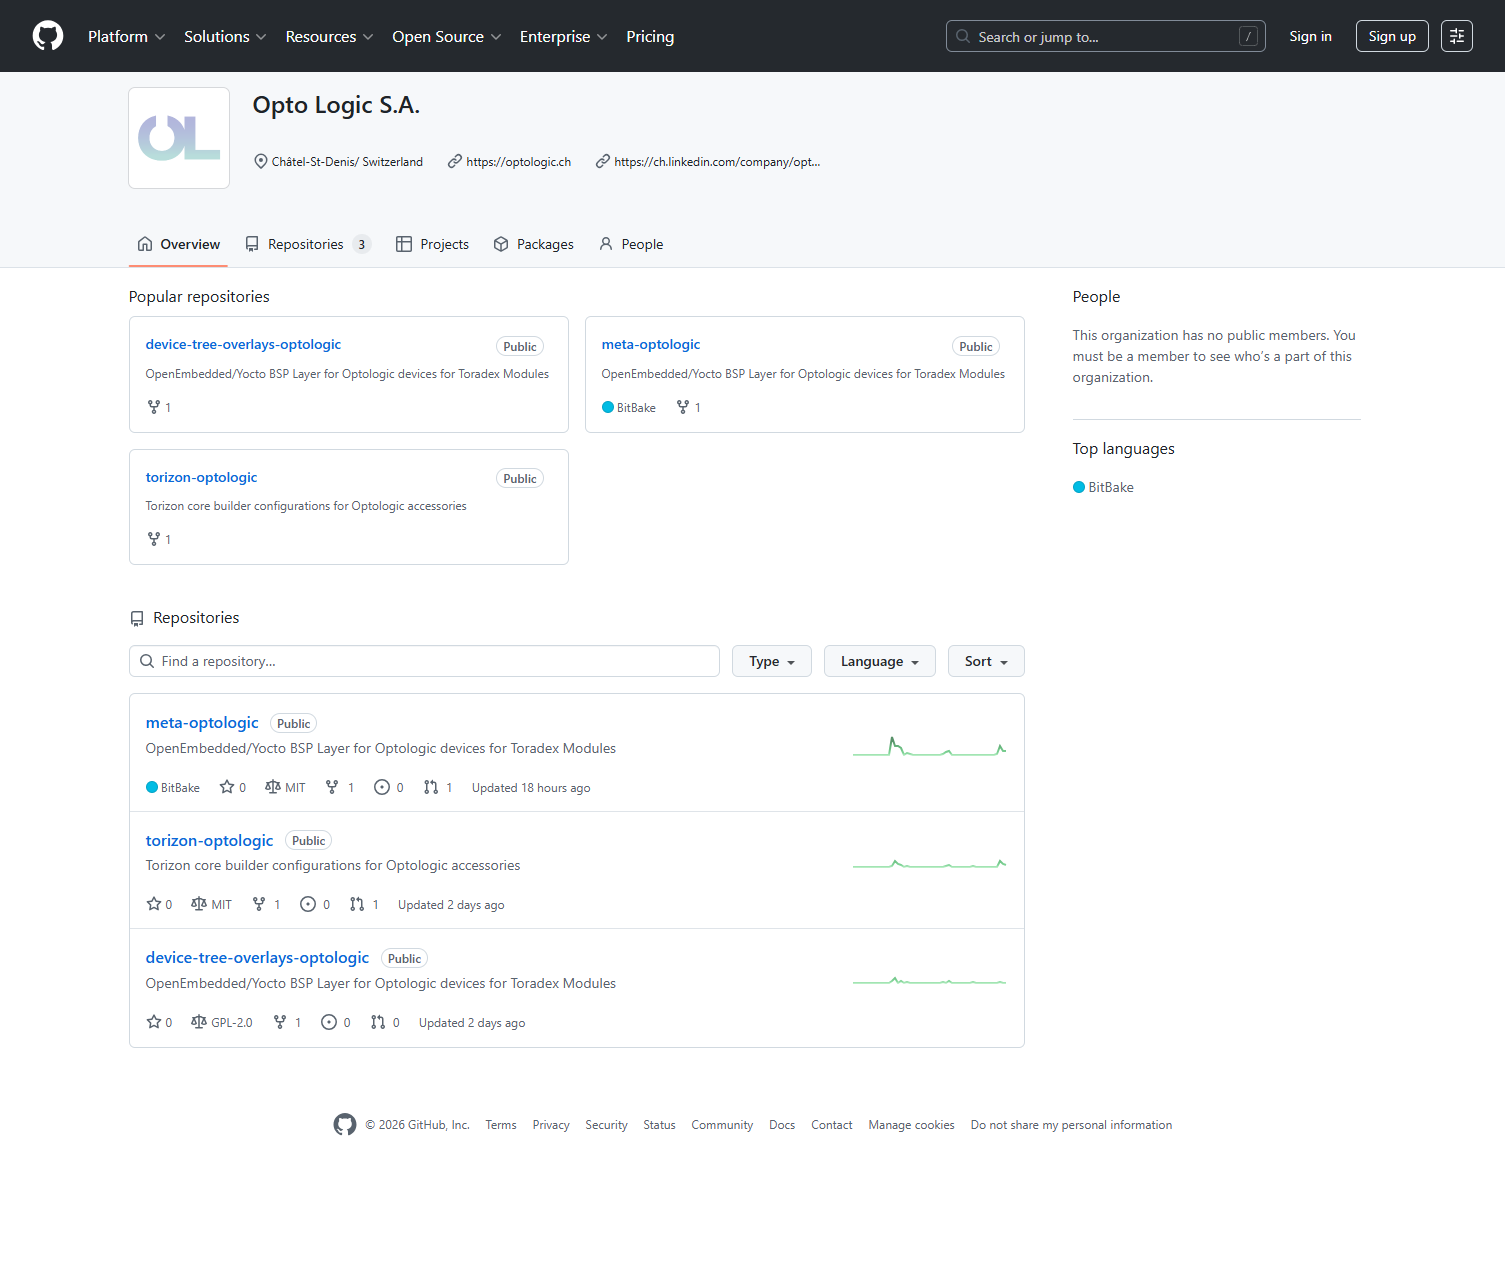Open meta-optologic in the repositories list
The width and height of the screenshot is (1505, 1270).
click(202, 722)
